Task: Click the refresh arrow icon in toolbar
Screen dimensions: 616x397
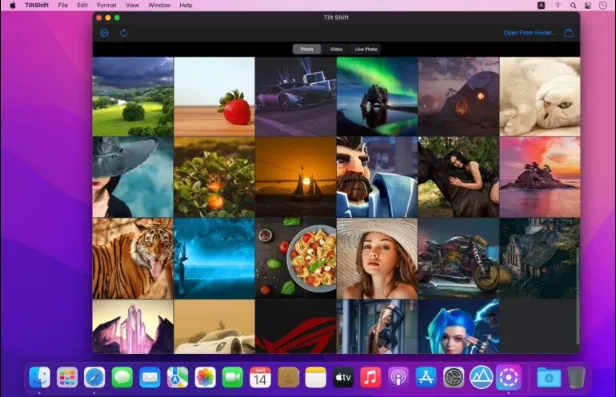Action: (123, 33)
